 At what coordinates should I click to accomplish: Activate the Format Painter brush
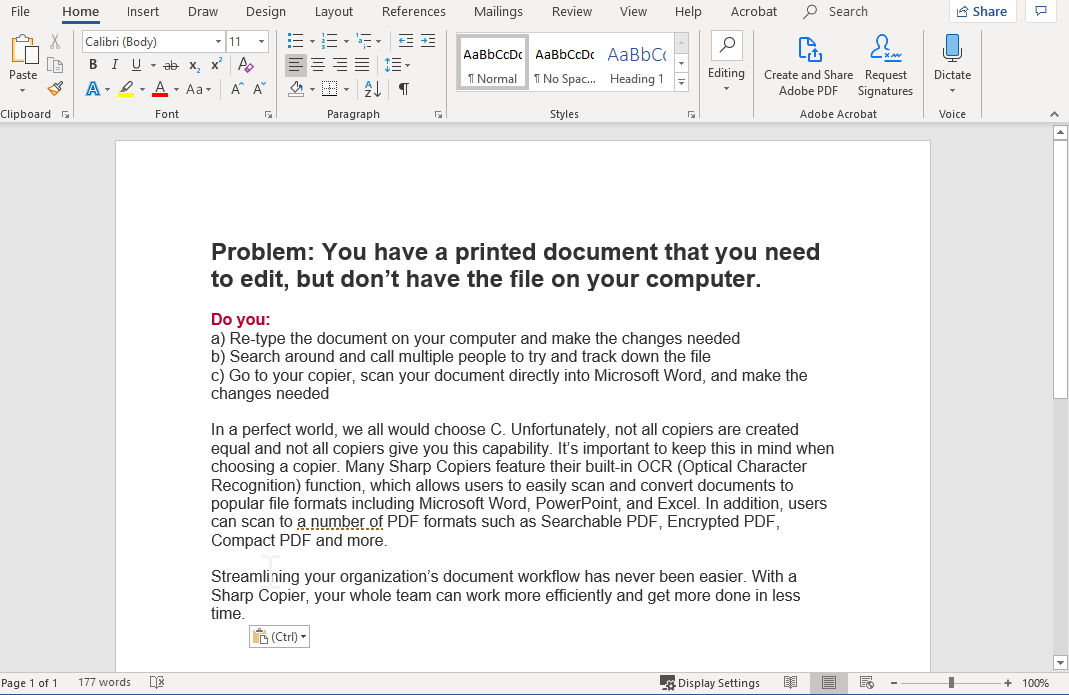55,89
